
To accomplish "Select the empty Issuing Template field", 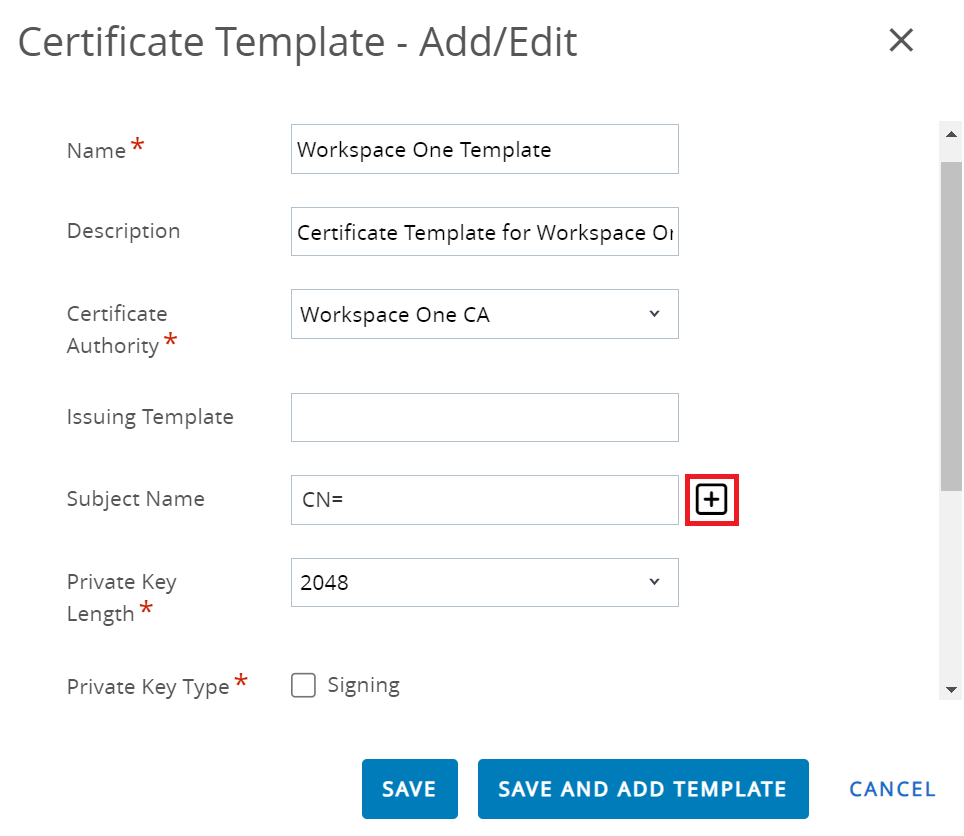I will 484,417.
